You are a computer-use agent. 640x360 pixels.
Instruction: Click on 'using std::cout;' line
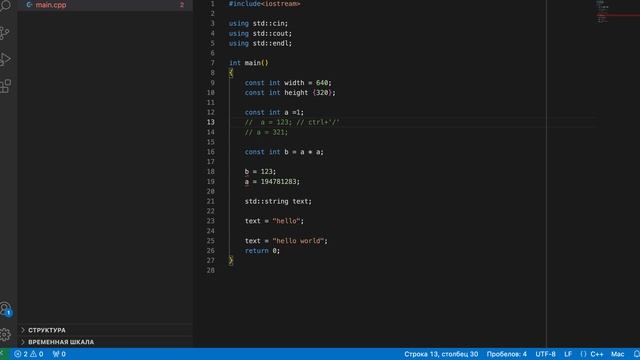point(260,33)
